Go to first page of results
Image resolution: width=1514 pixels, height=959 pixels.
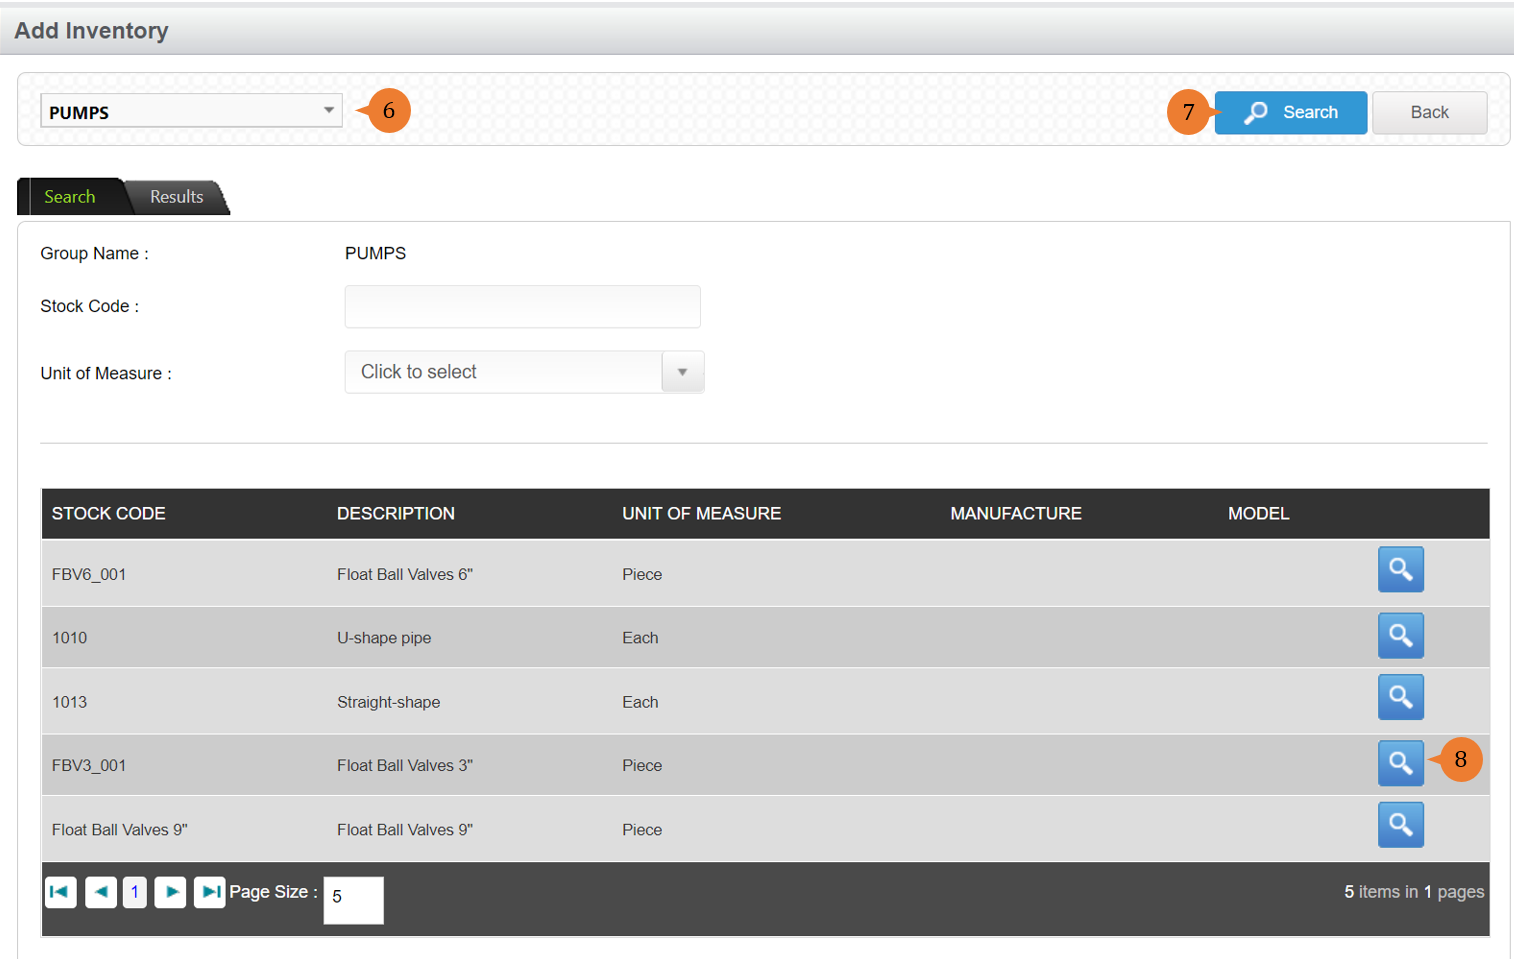coord(61,892)
